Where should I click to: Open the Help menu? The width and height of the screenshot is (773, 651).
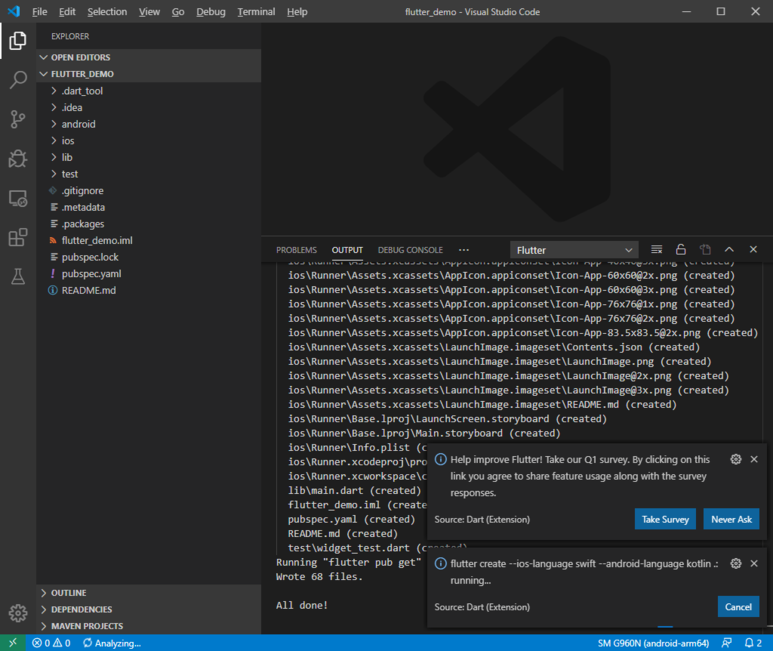pos(297,12)
